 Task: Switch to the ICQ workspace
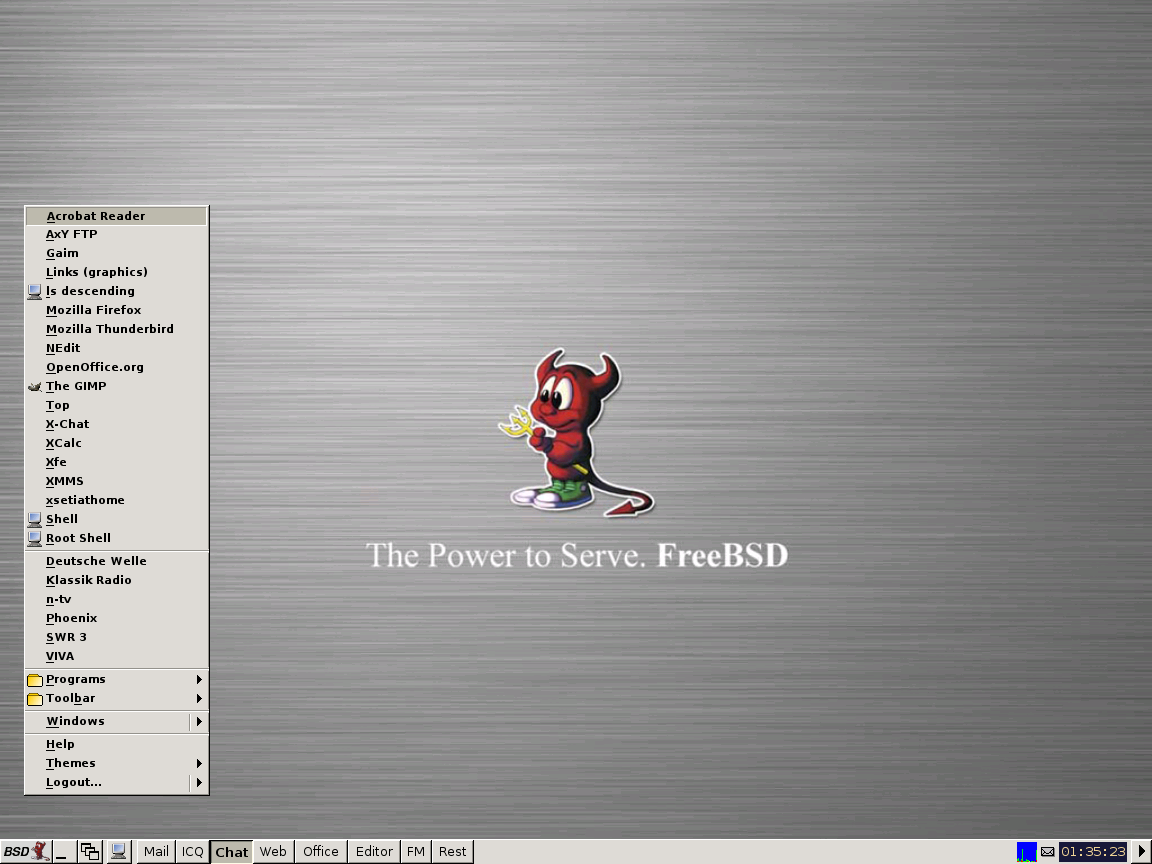pos(192,852)
